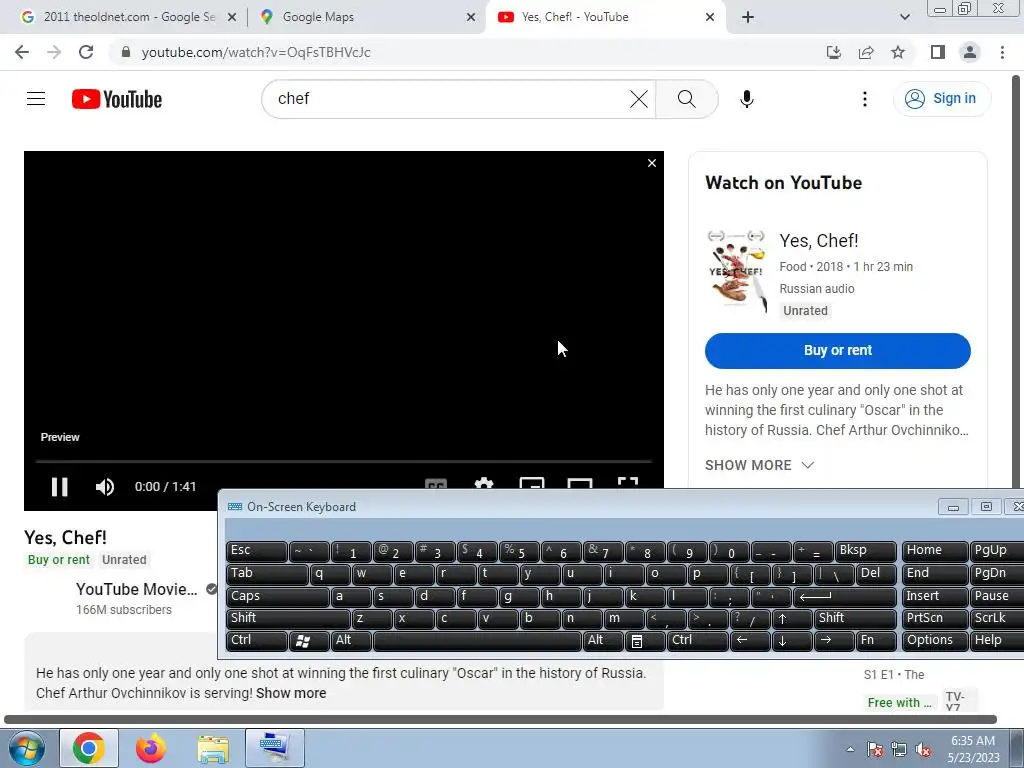Image resolution: width=1024 pixels, height=768 pixels.
Task: Click the space bar key
Action: [477, 641]
